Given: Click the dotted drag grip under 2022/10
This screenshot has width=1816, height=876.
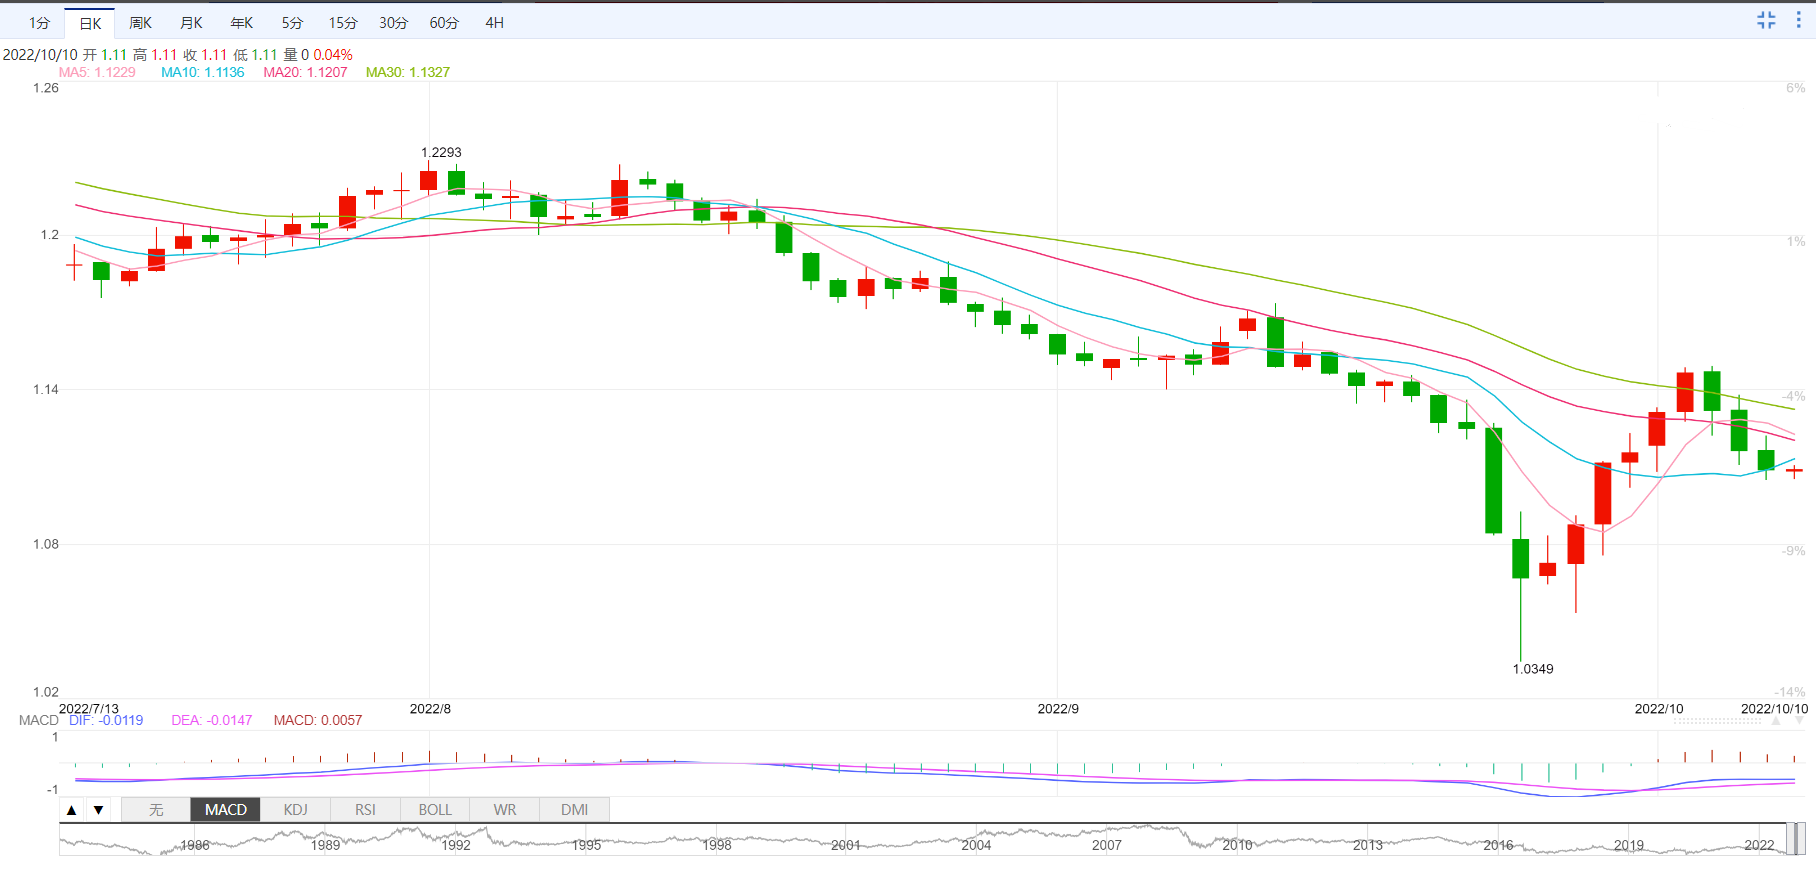Looking at the screenshot, I should (1717, 720).
